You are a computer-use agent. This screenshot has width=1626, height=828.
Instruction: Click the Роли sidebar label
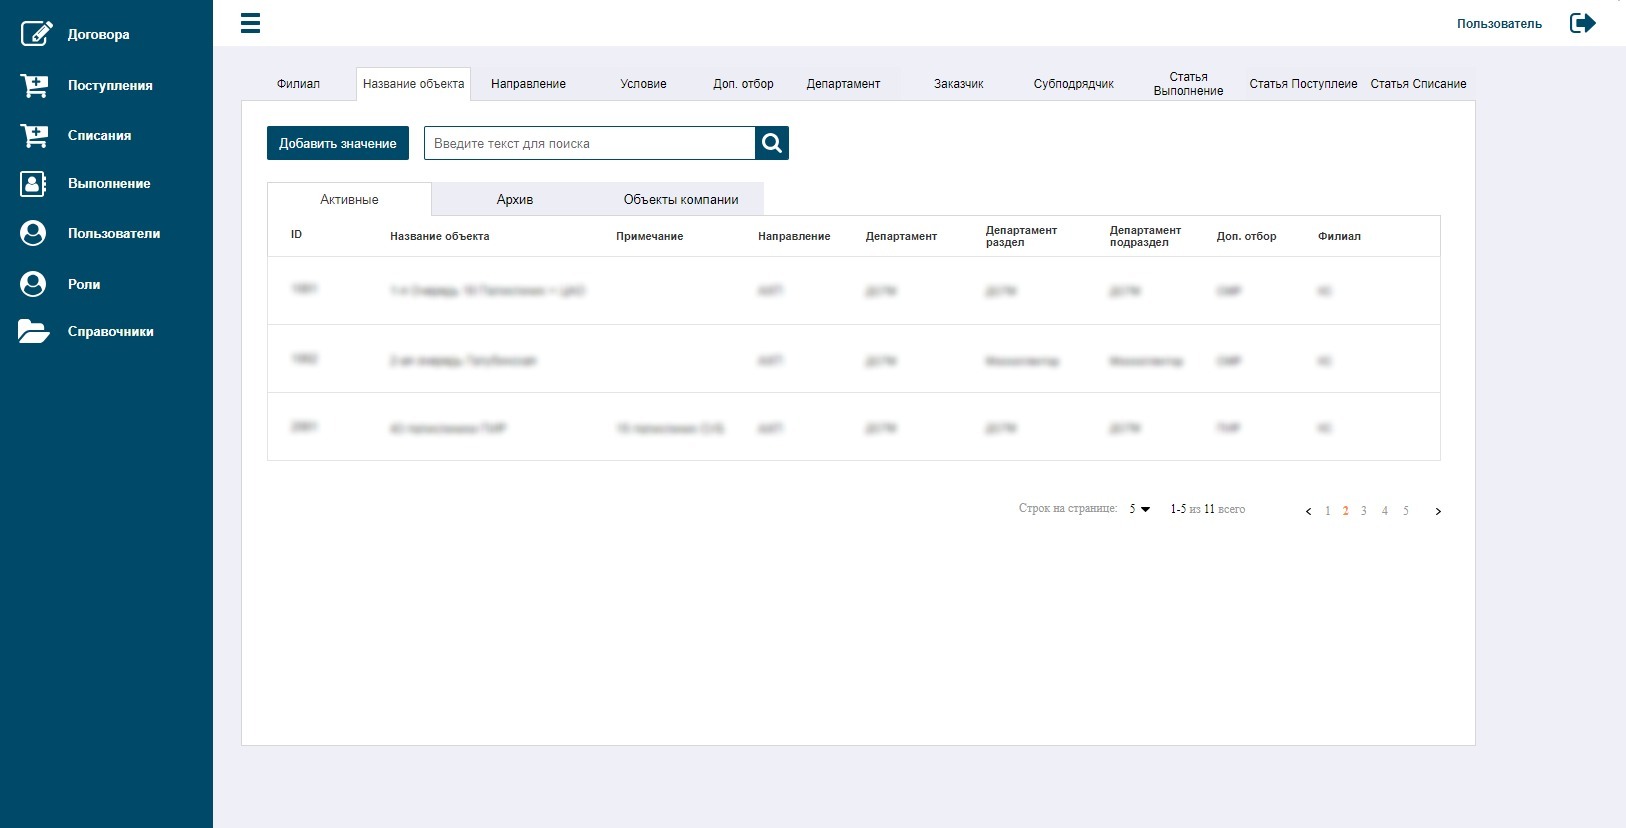(x=84, y=284)
